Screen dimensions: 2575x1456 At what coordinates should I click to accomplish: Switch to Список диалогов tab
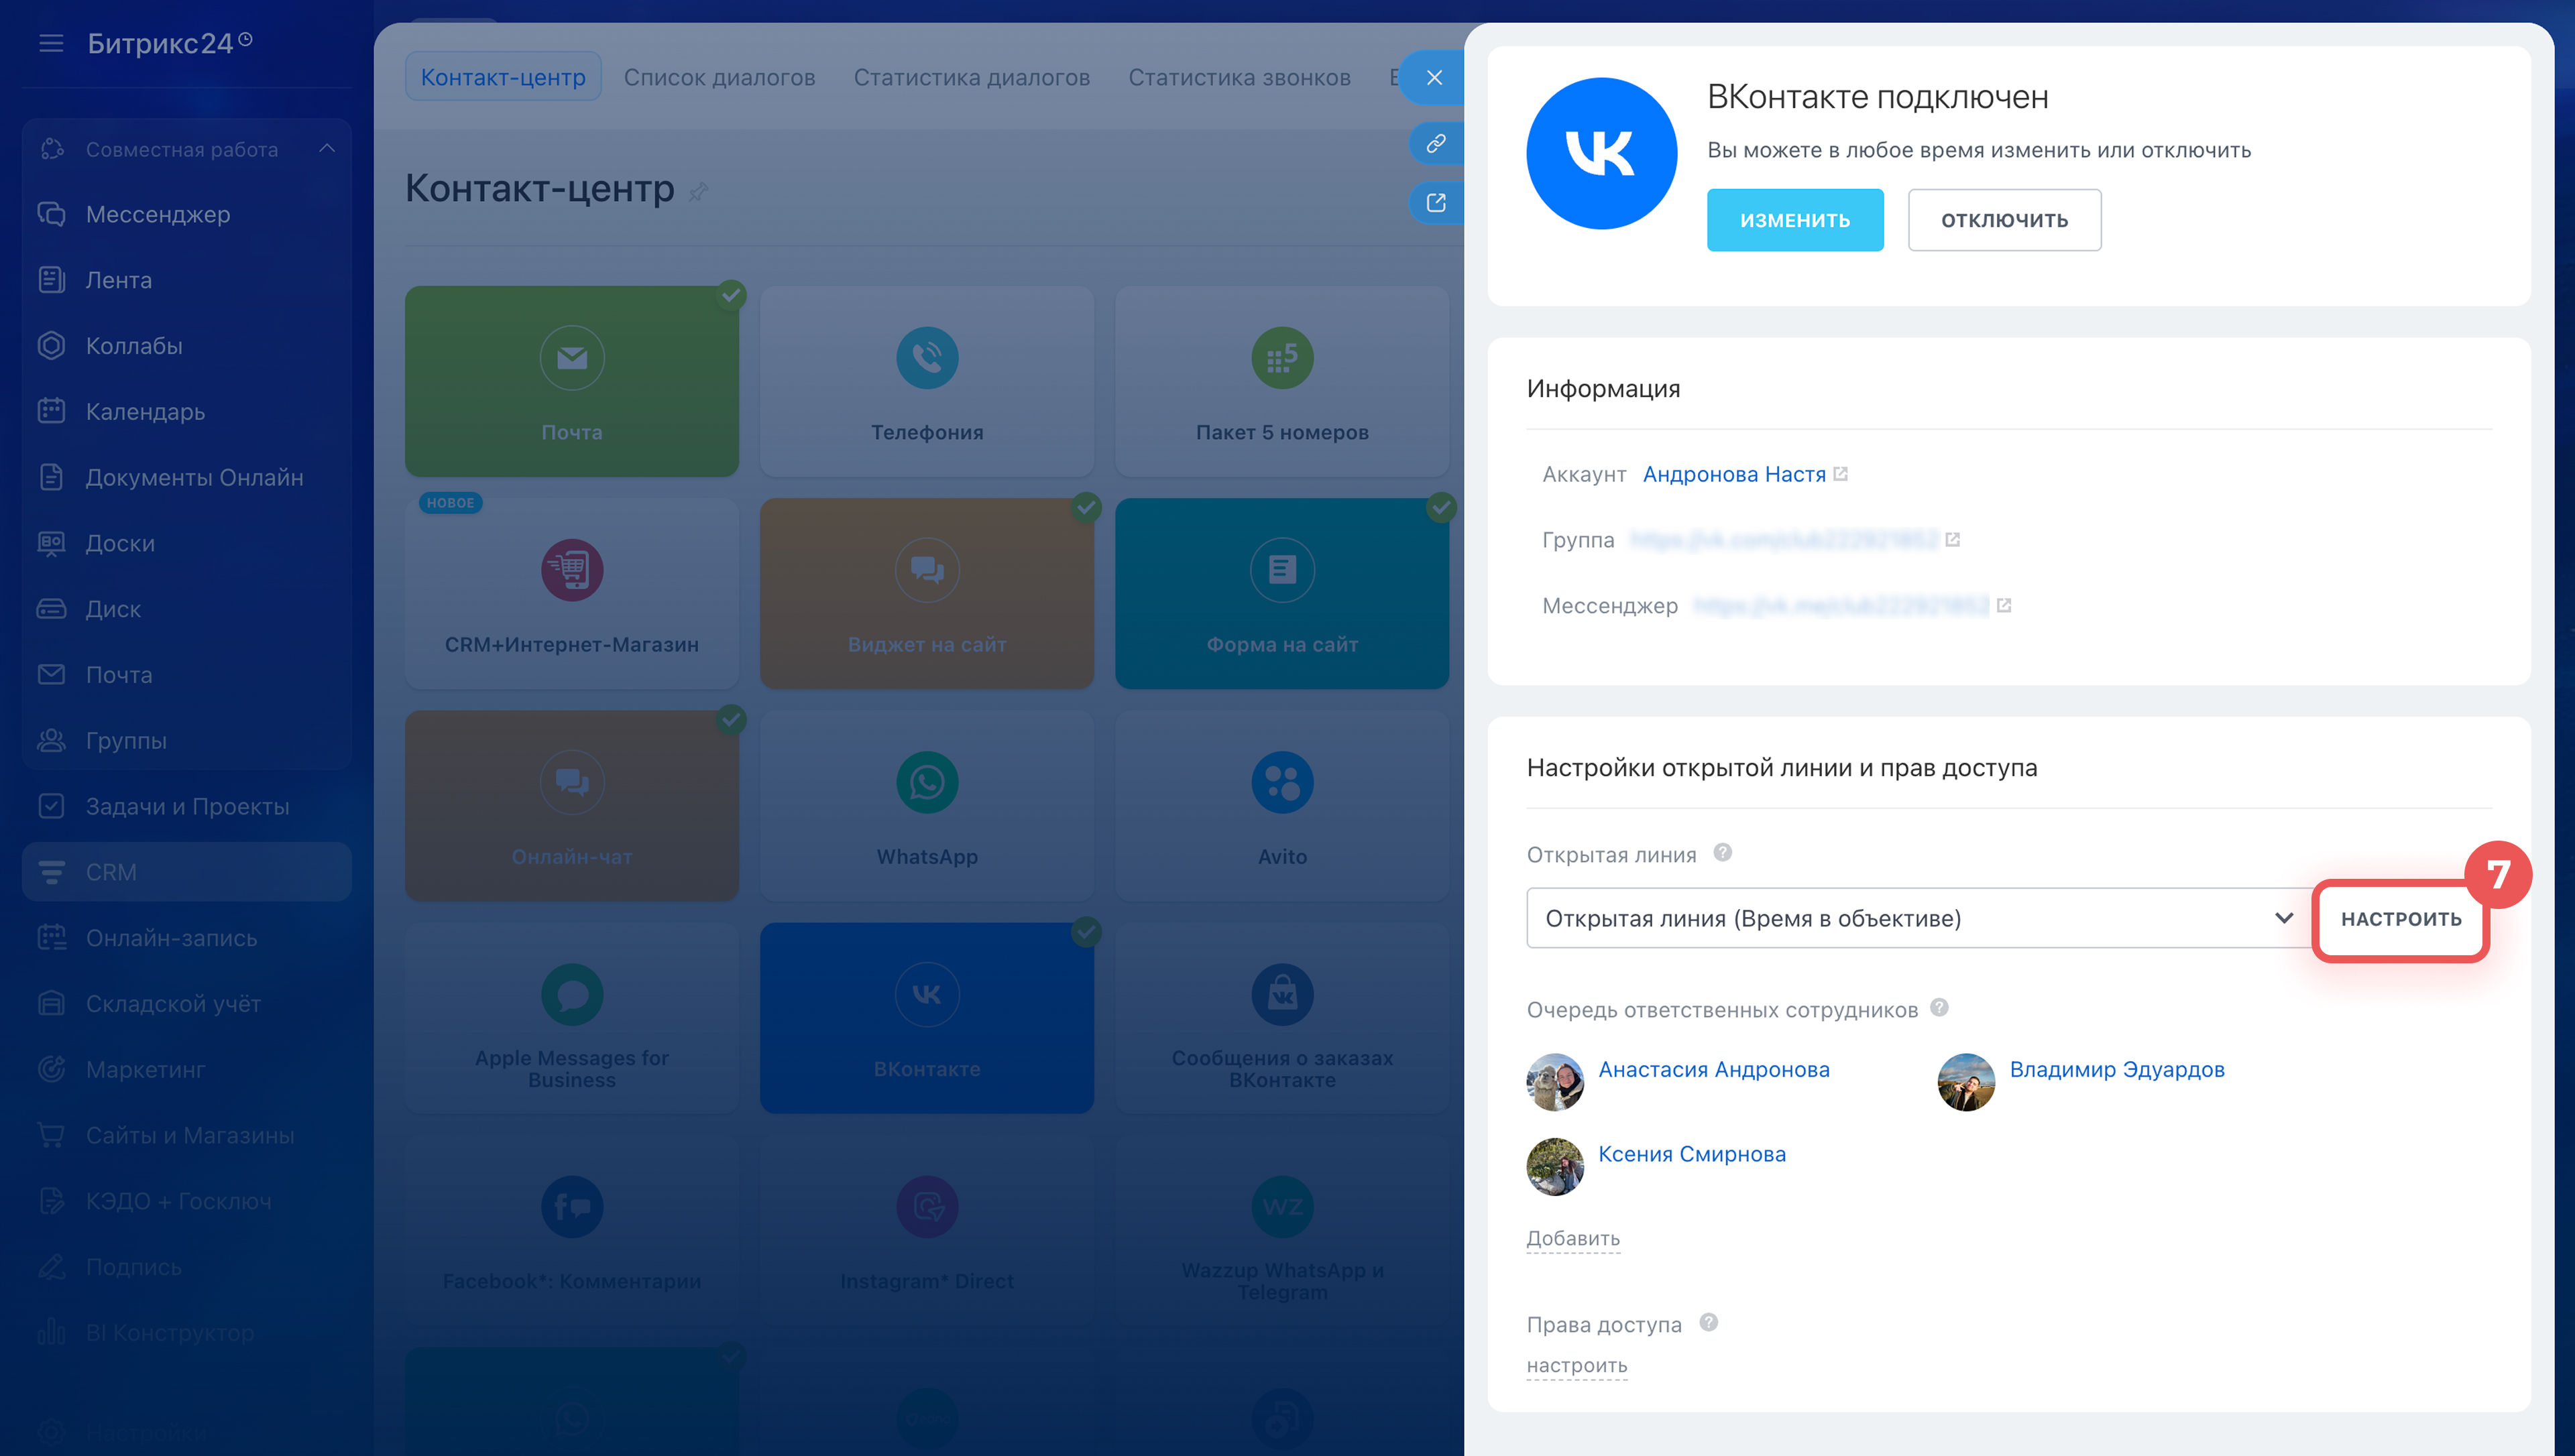[719, 77]
